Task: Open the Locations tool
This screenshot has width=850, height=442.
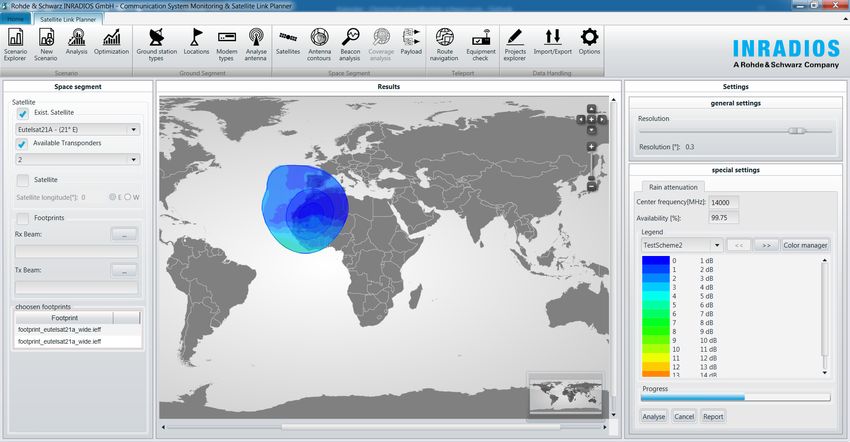Action: point(196,42)
